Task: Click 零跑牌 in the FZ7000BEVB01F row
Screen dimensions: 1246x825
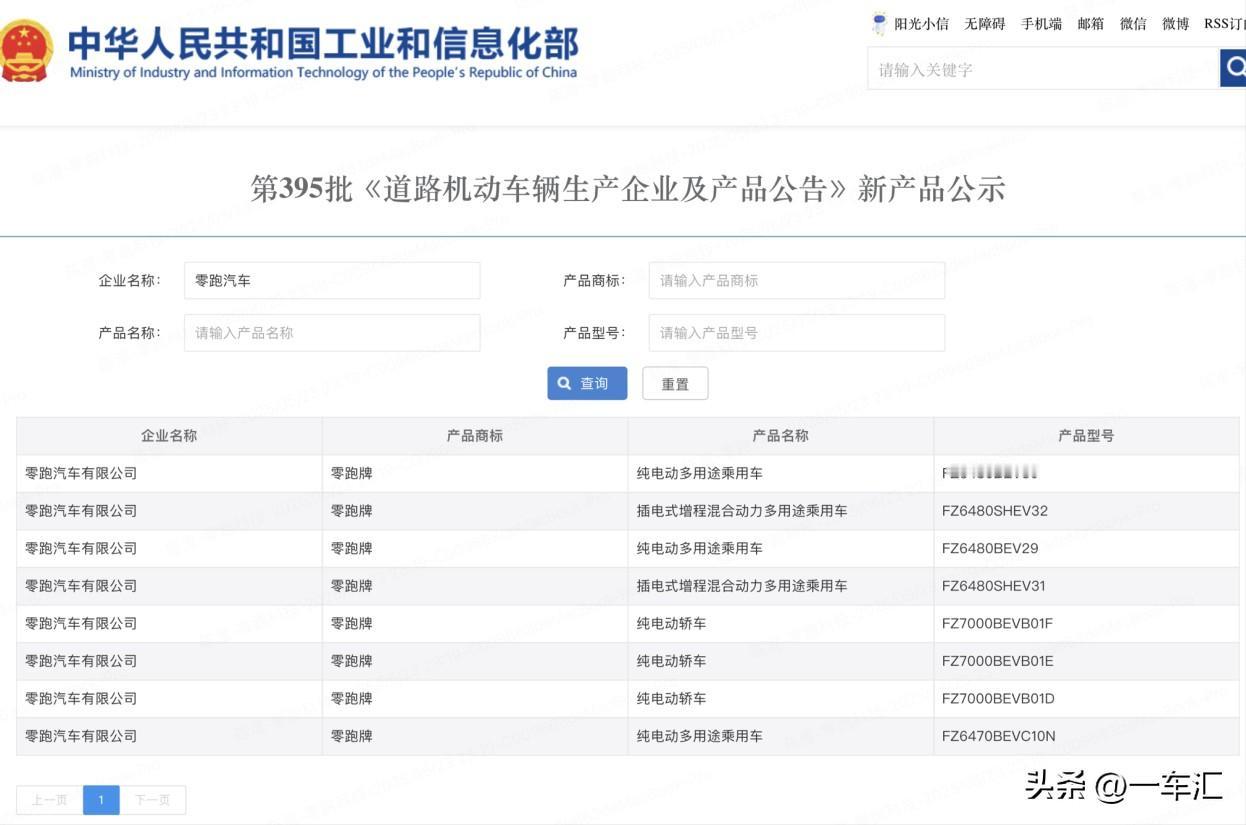Action: [x=352, y=623]
